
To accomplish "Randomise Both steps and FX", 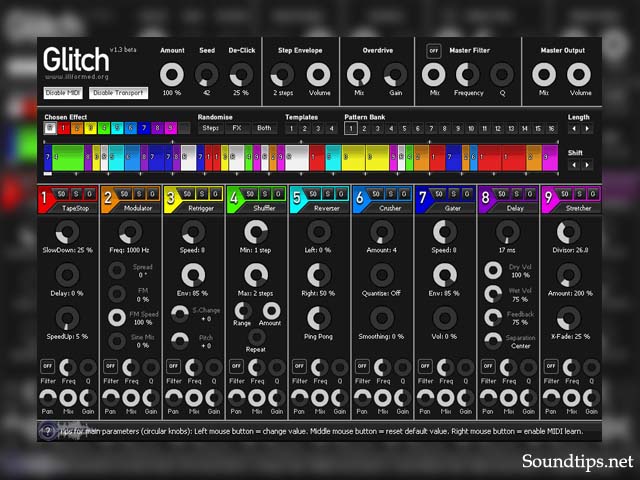I will [264, 128].
